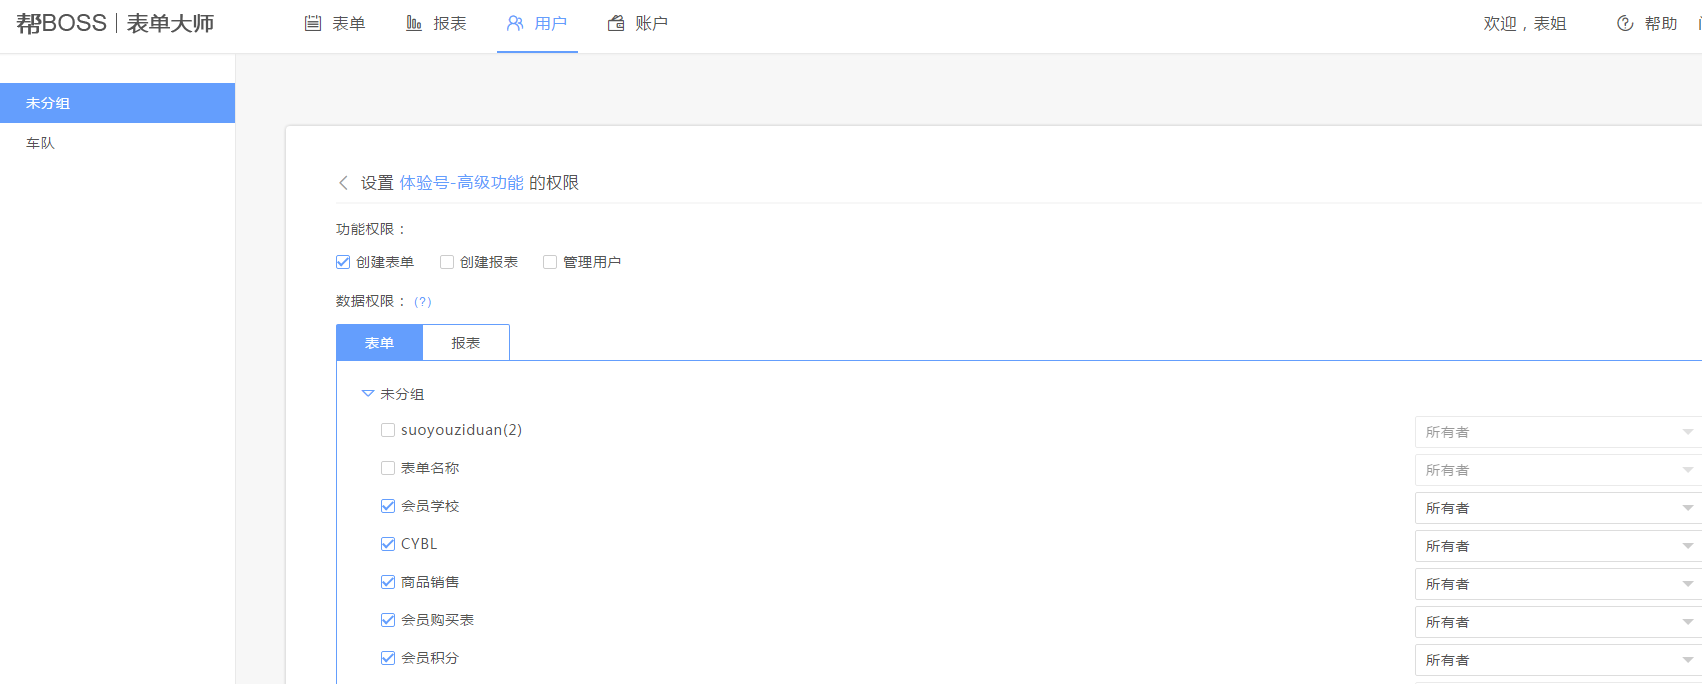Click the 表单 form icon in top navigation

pos(313,23)
